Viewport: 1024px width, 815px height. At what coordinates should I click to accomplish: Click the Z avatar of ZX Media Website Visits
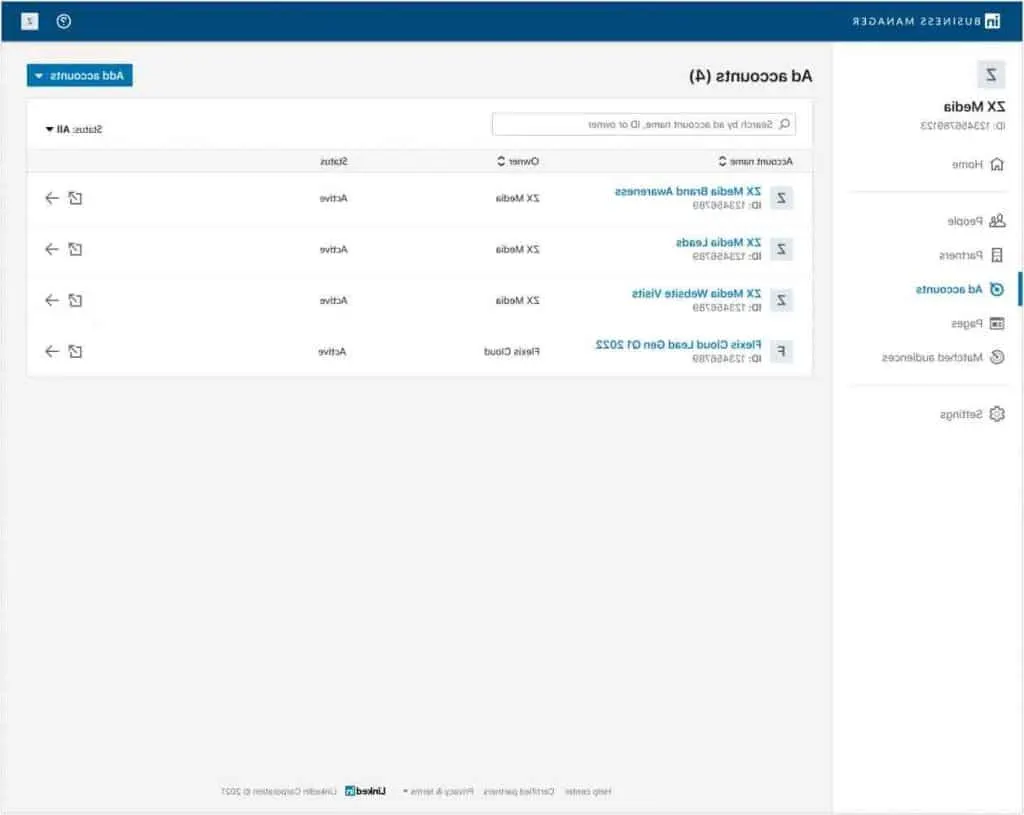coord(781,300)
